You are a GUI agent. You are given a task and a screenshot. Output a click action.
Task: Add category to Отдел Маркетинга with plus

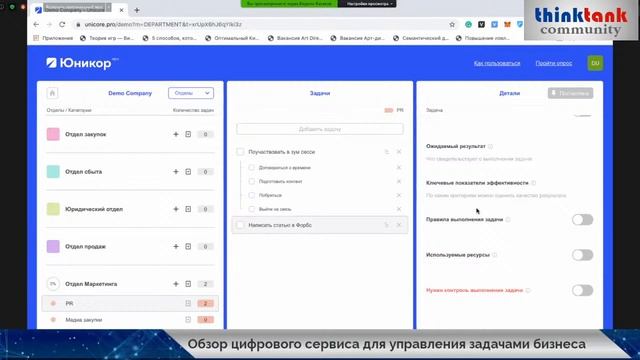pyautogui.click(x=176, y=284)
